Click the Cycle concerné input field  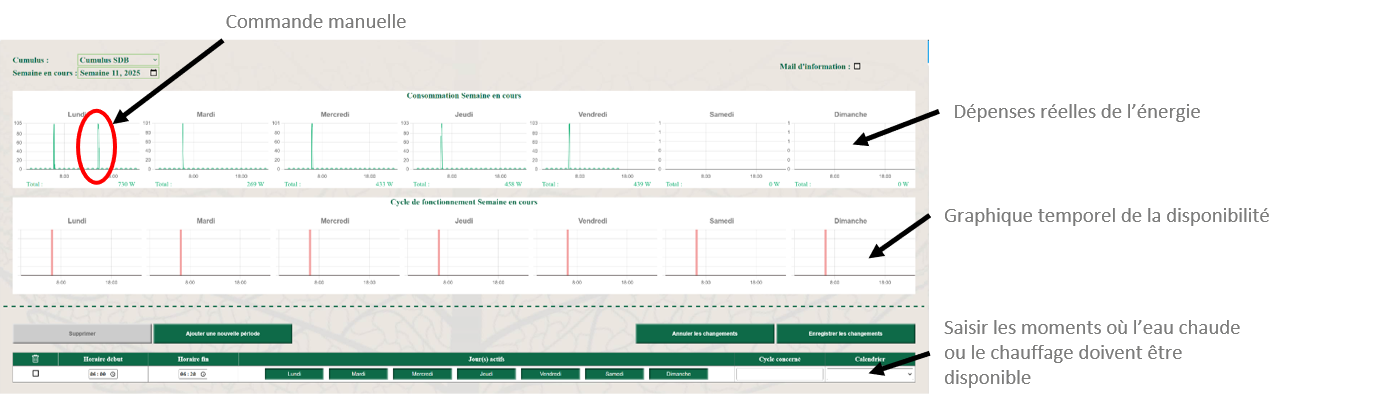(x=779, y=374)
